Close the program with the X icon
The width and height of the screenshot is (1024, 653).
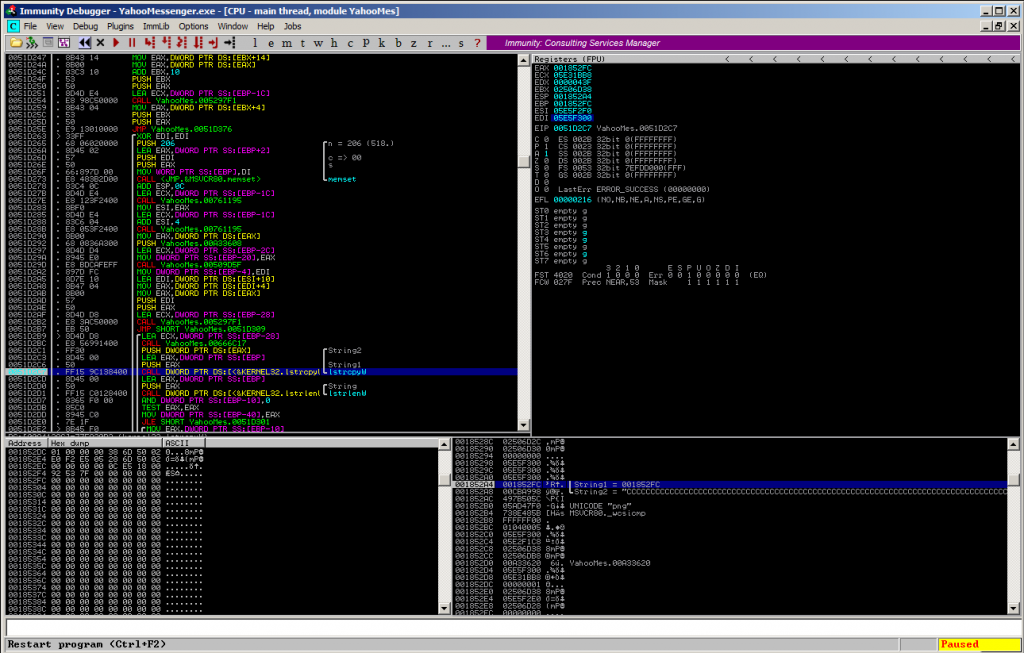pos(101,43)
